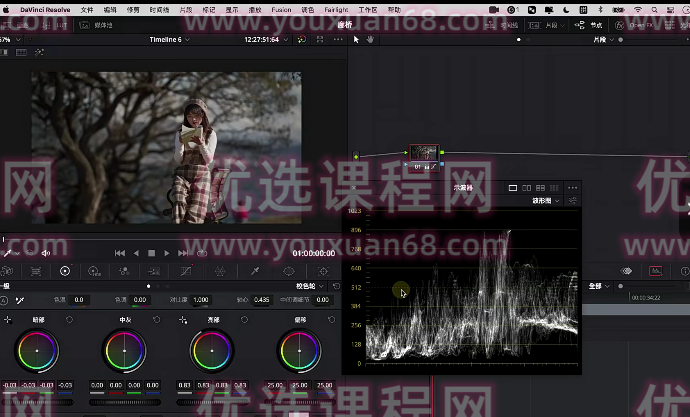Image resolution: width=690 pixels, height=417 pixels.
Task: Open the Camera Raw palette
Action: [x=7, y=271]
